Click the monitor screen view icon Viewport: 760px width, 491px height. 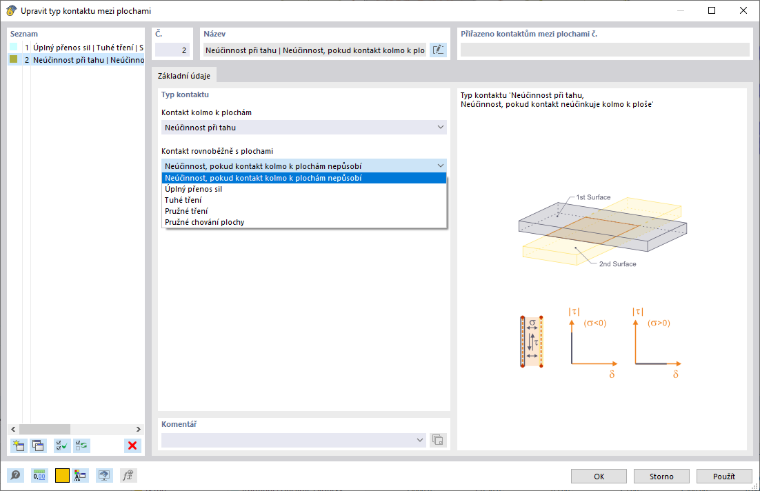(x=104, y=475)
